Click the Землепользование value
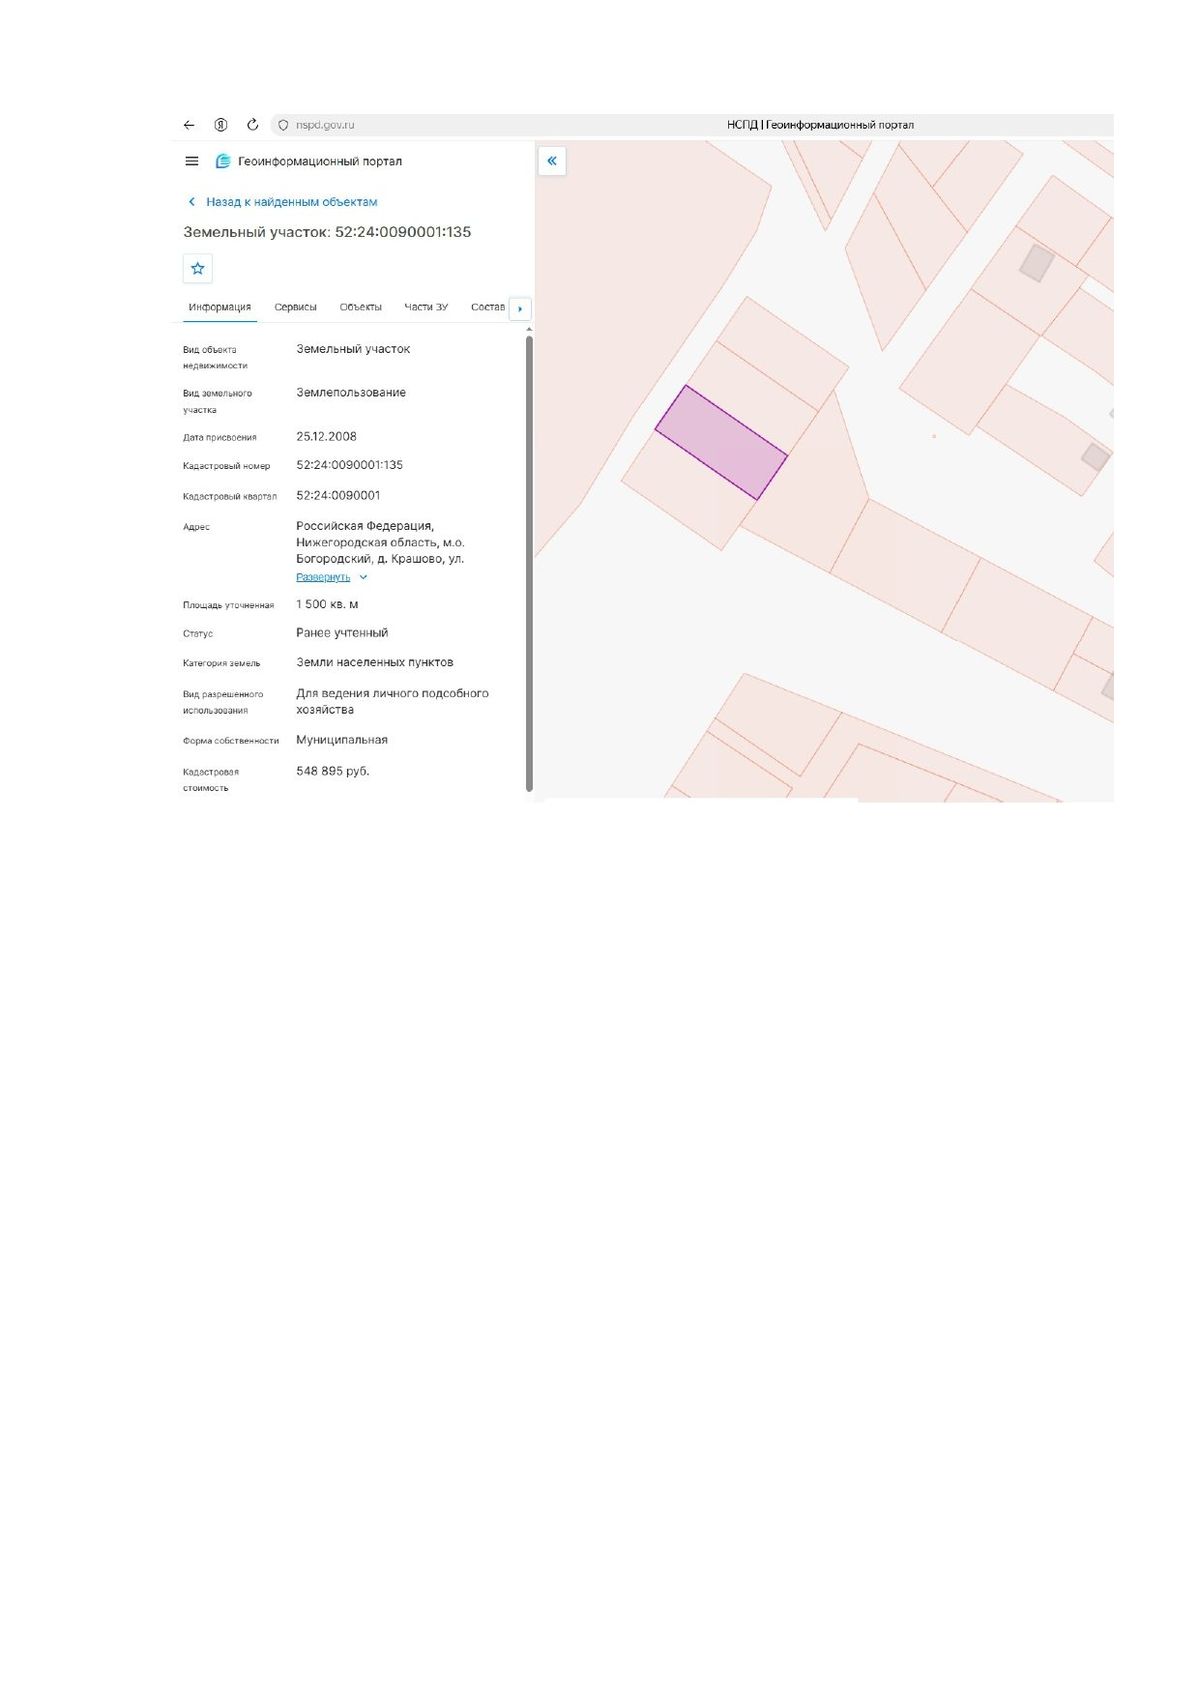The image size is (1200, 1696). click(x=351, y=393)
